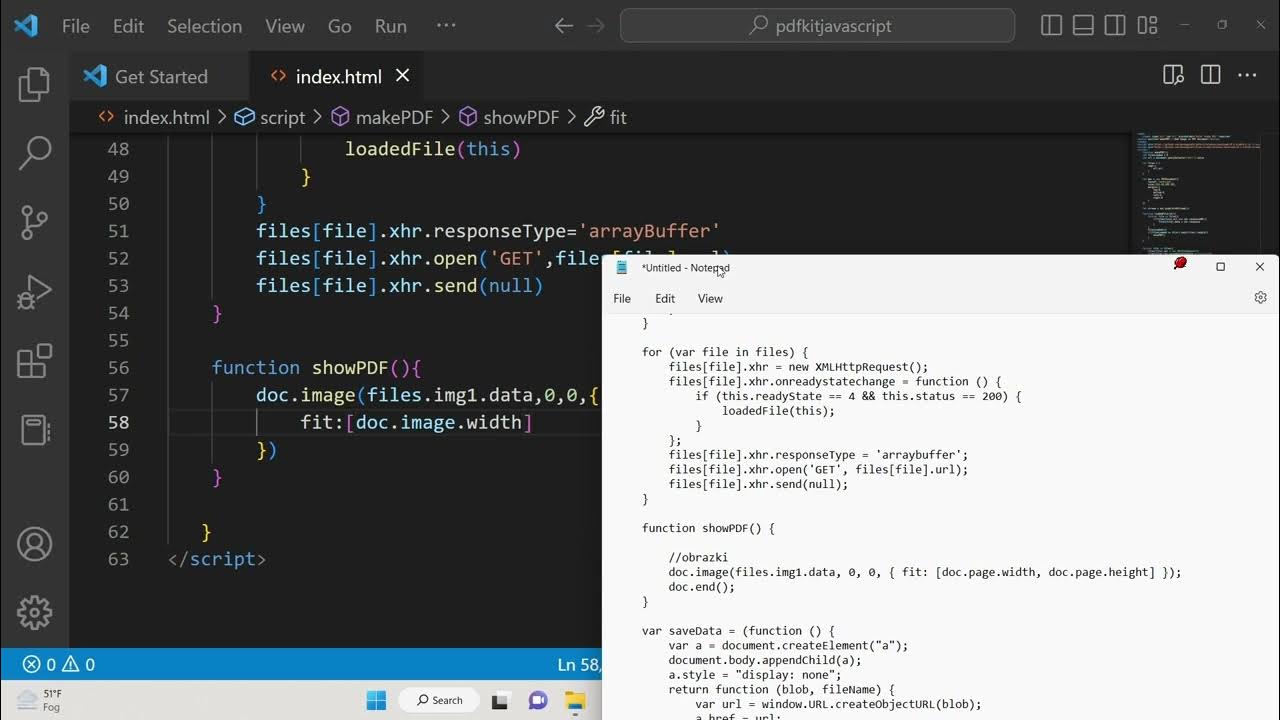Toggle the primary side bar layout button
Screen dimensions: 1280x720
(1051, 26)
